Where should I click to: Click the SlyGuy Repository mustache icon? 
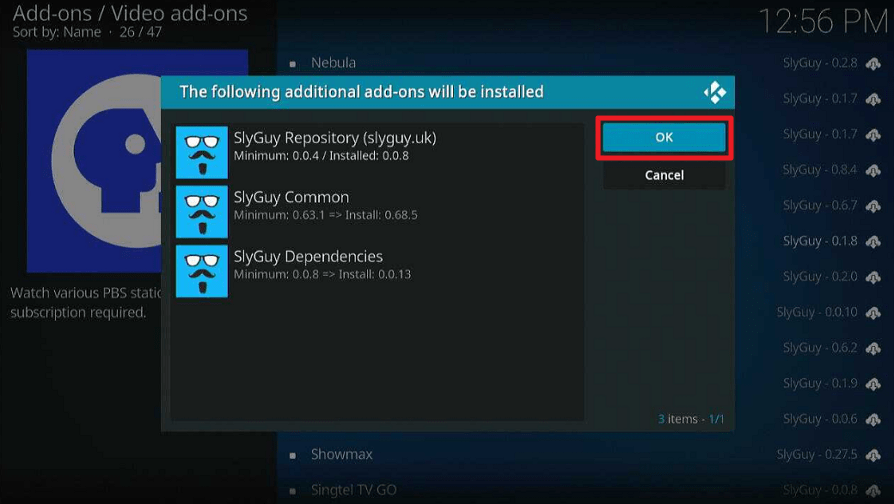coord(202,152)
